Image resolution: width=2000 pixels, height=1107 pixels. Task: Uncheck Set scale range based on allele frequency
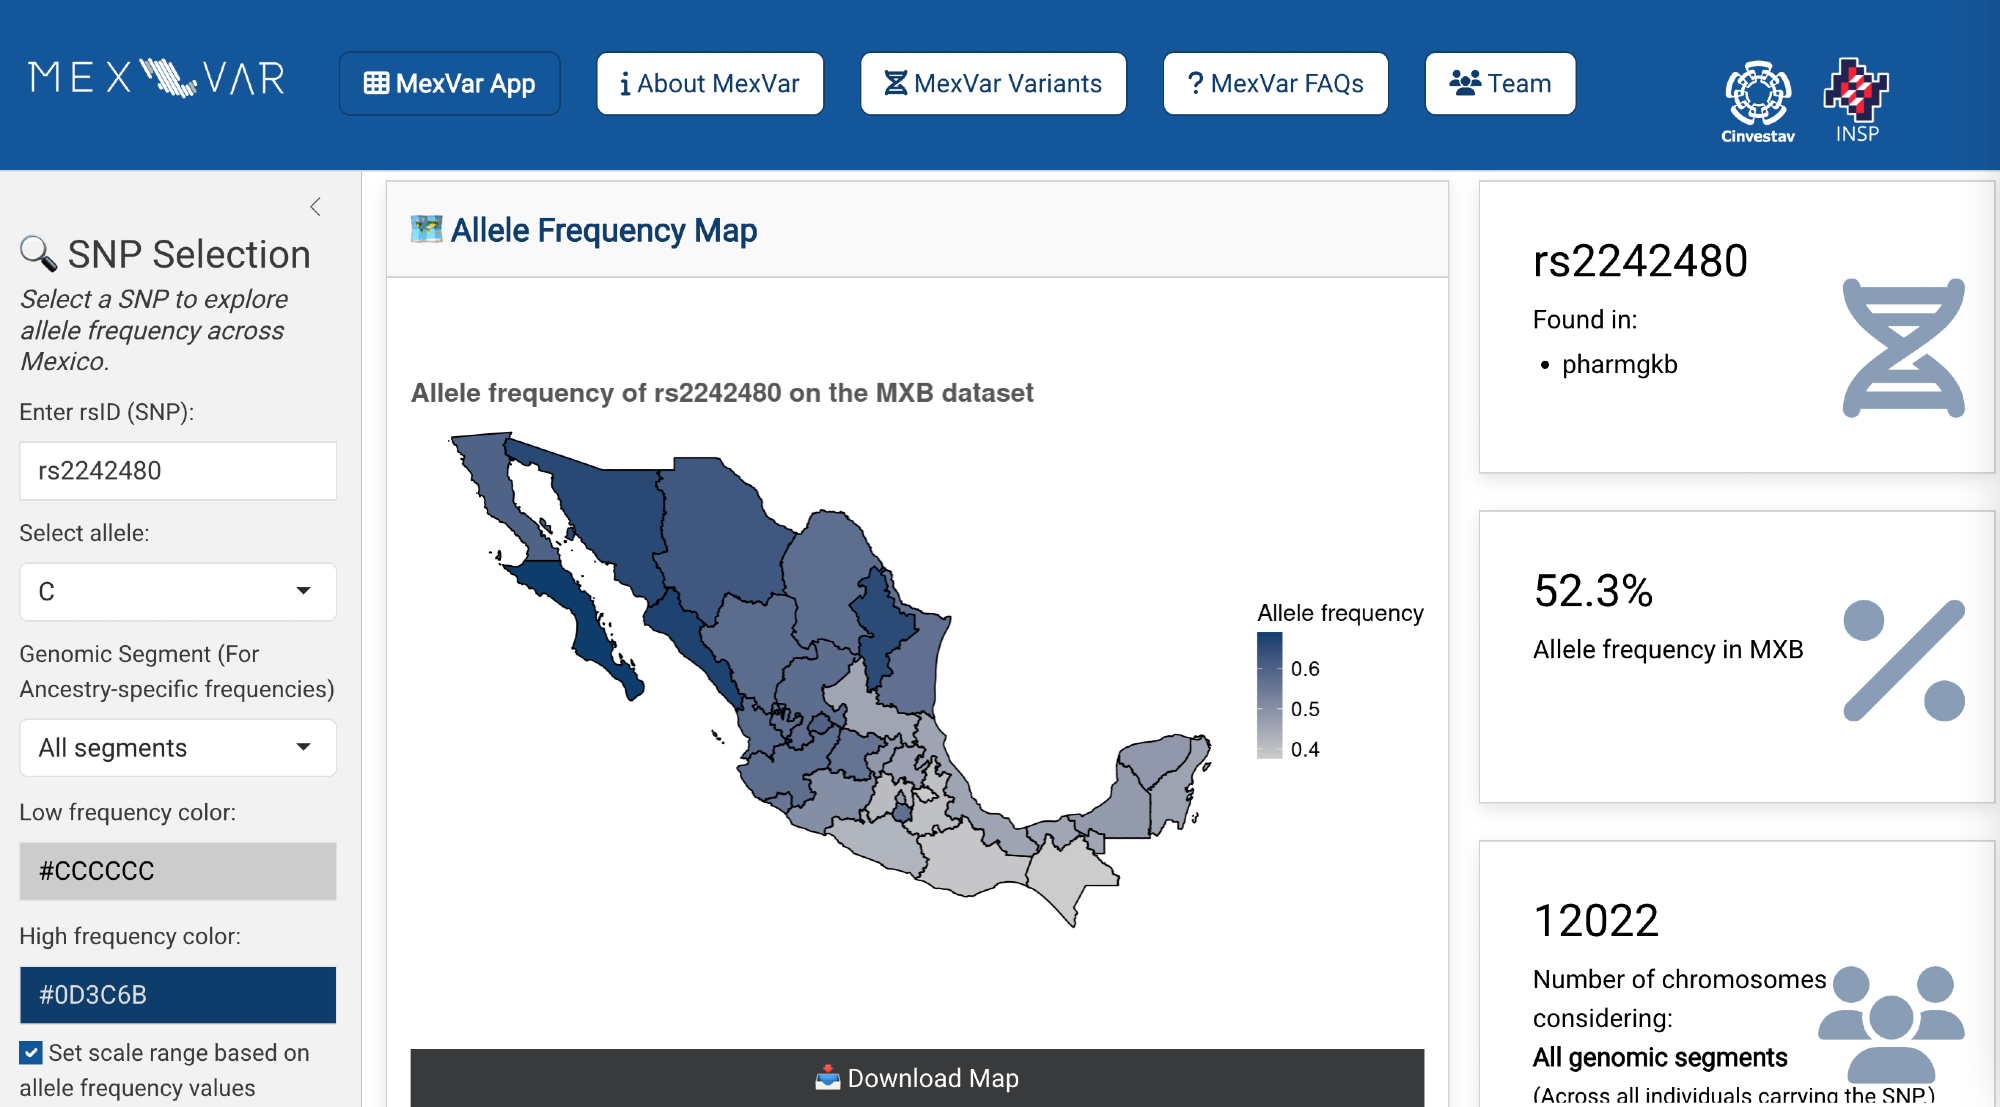tap(31, 1053)
